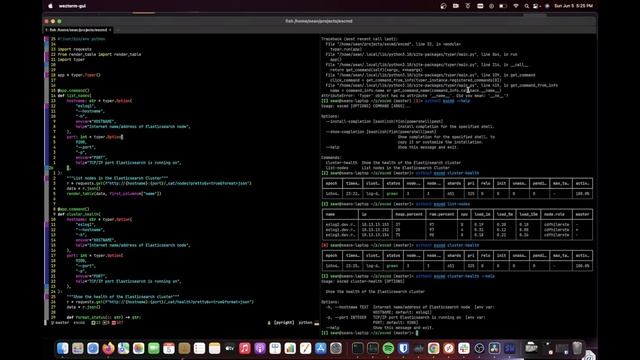Open the Downloads stack in dock
This screenshot has width=640, height=360.
531,348
